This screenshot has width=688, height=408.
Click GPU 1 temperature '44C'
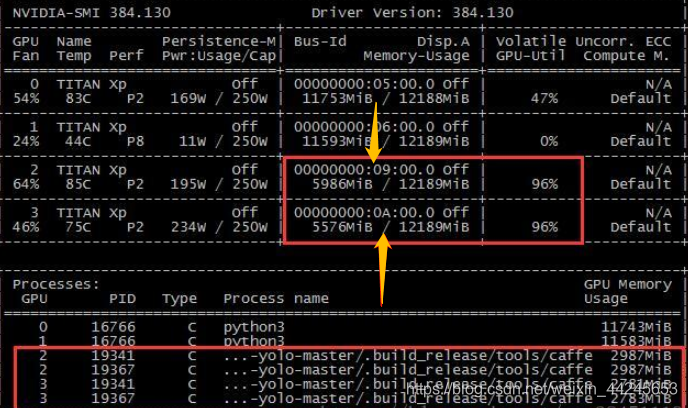78,141
